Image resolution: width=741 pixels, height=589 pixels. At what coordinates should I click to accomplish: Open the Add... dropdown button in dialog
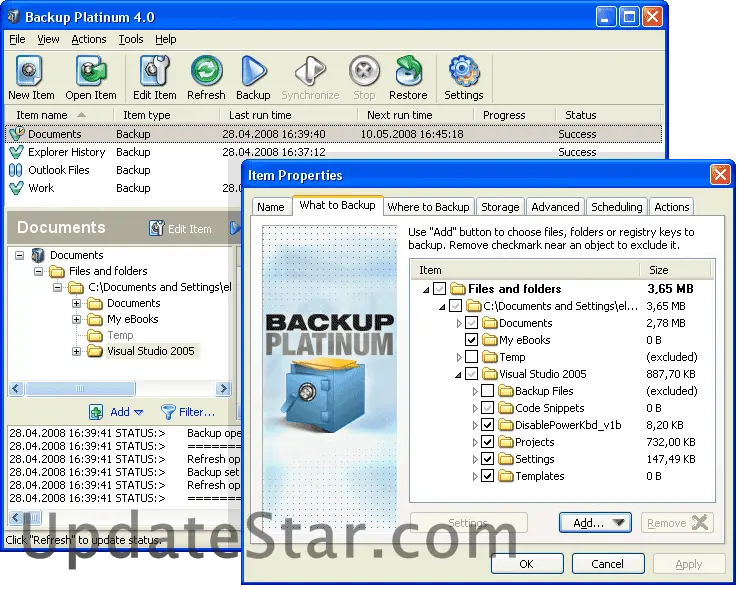pos(595,522)
